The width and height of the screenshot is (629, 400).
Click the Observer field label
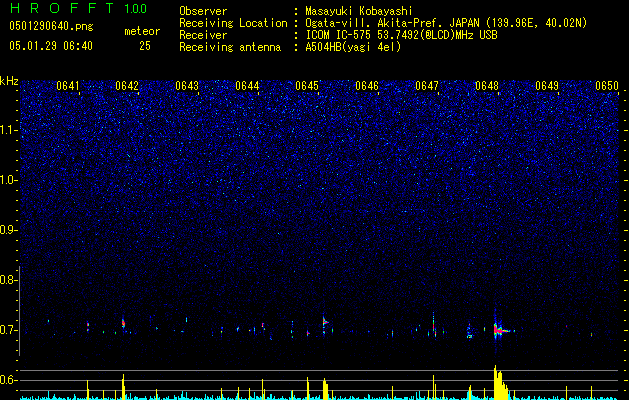tap(203, 11)
